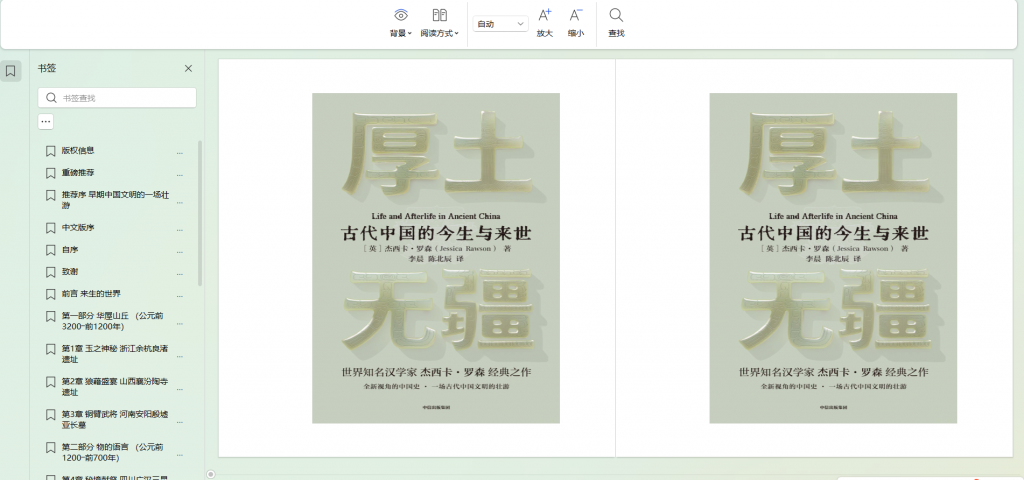Open more options for 前言 来生的世界 bookmark
1024x480 pixels.
(x=180, y=296)
